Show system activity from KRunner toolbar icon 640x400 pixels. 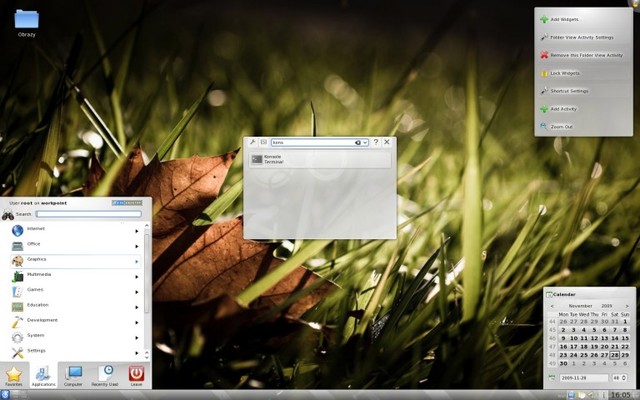[264, 142]
